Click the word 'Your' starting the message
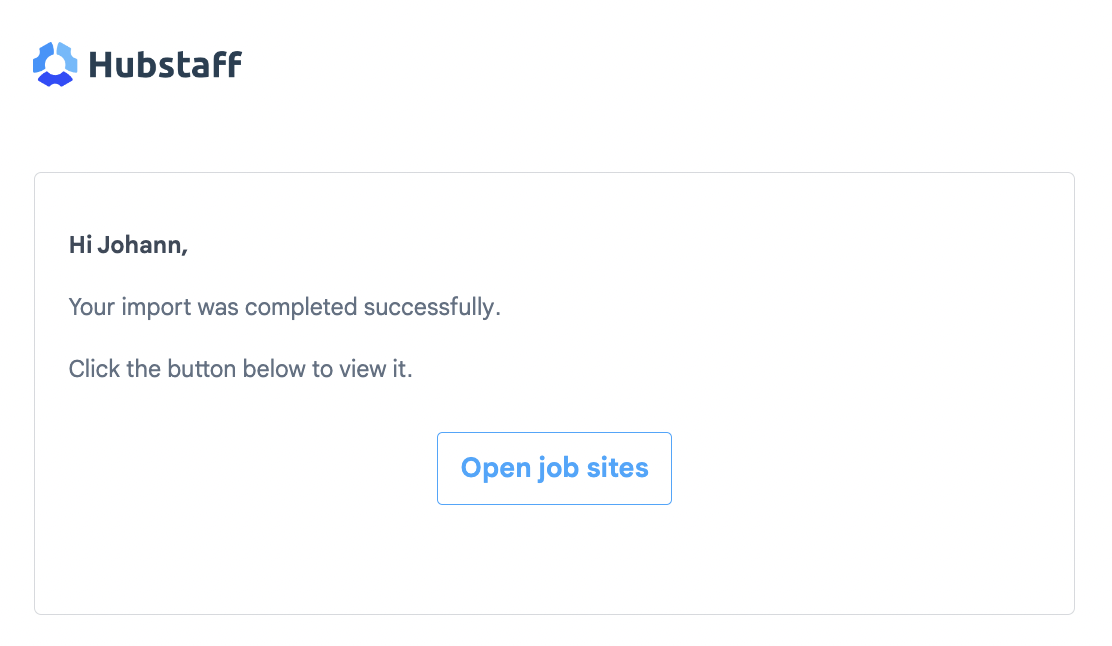Screen dimensions: 1112x646 (x=91, y=307)
